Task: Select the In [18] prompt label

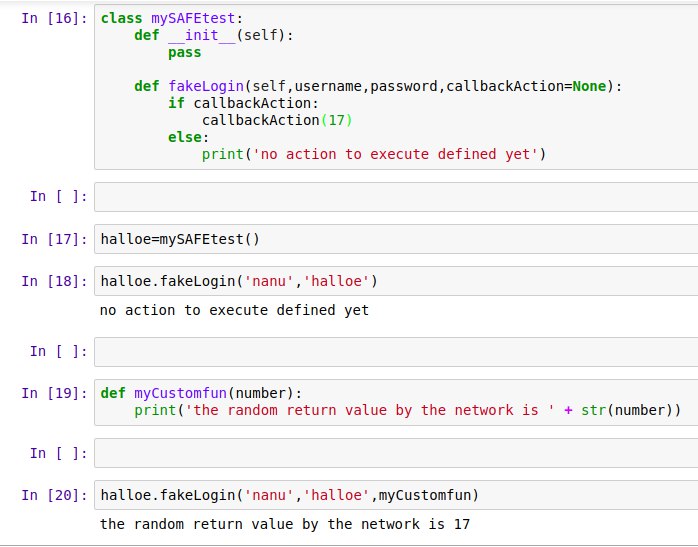Action: click(54, 281)
